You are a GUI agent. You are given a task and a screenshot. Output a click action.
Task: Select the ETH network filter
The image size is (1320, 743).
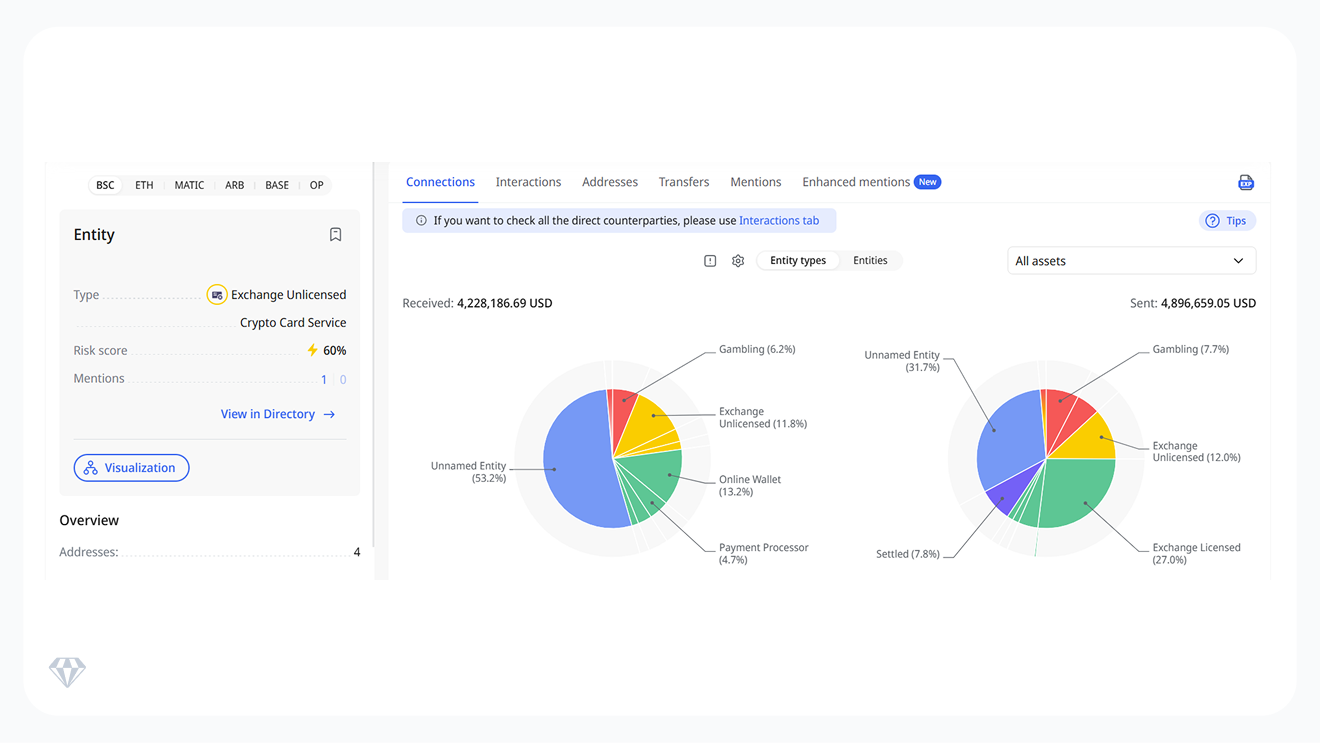pos(145,185)
